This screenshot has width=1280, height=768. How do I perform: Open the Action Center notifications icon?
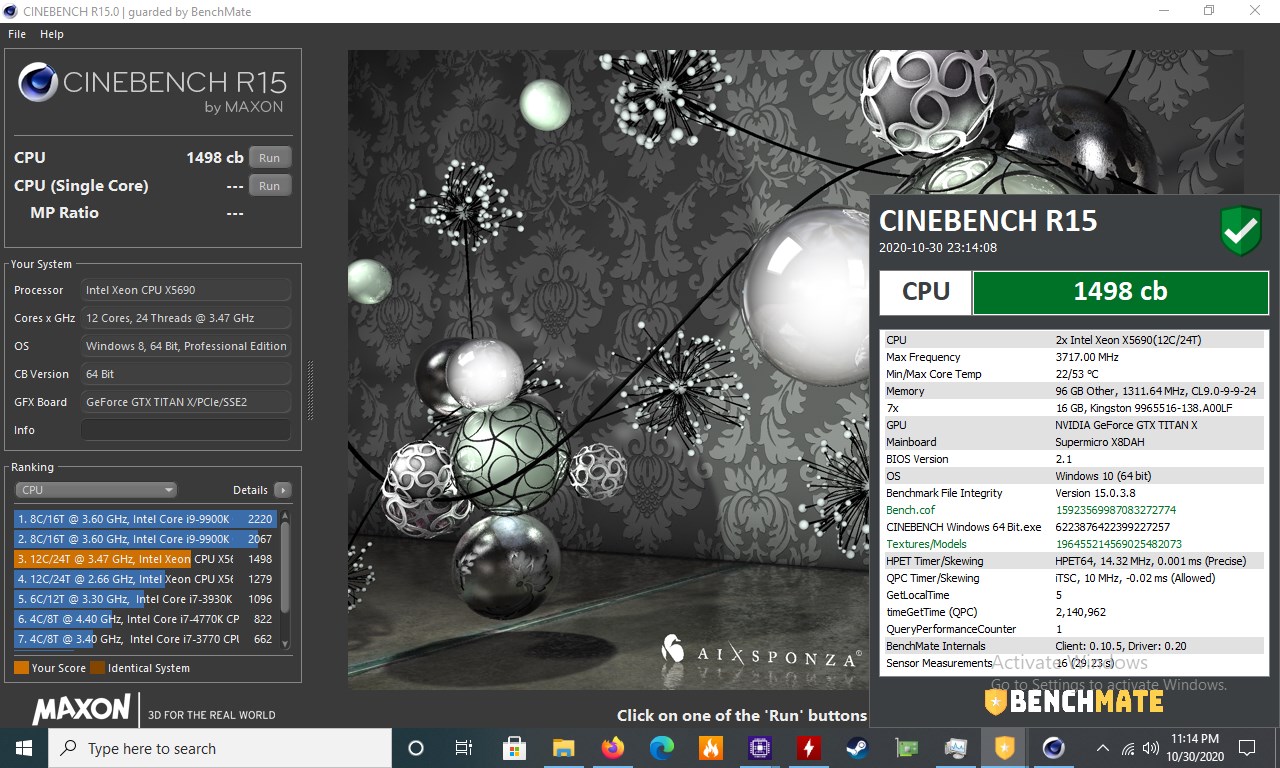tap(1247, 748)
